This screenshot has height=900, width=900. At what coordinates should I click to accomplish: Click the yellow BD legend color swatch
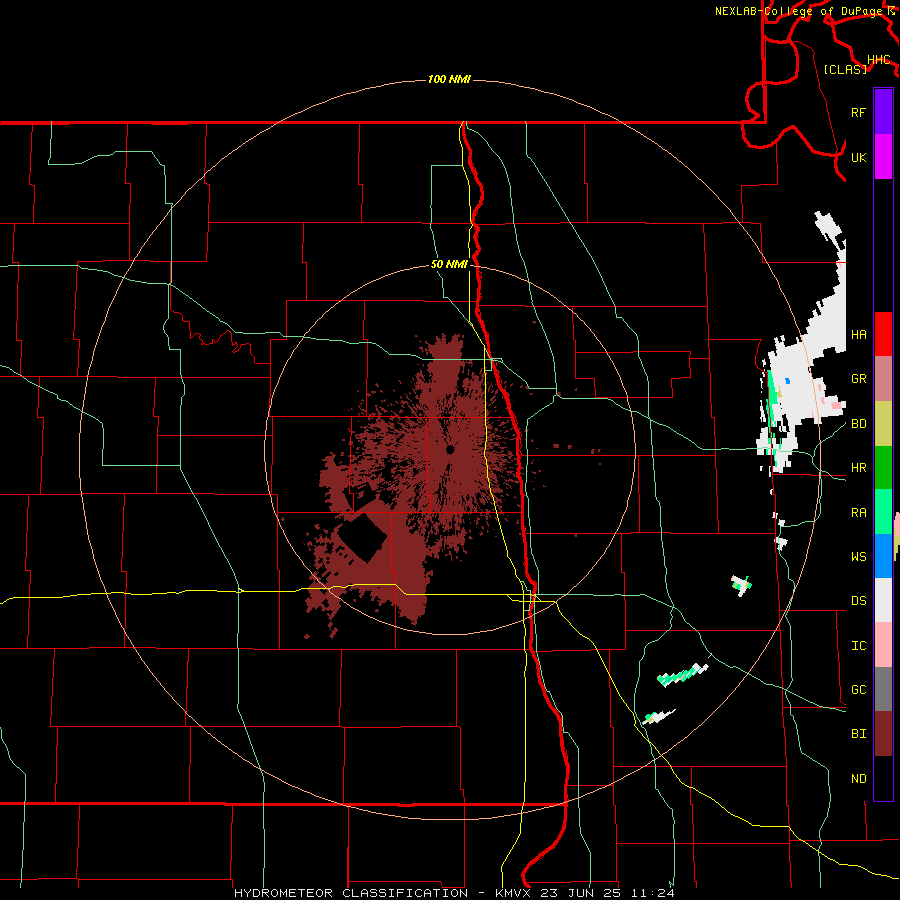click(883, 424)
